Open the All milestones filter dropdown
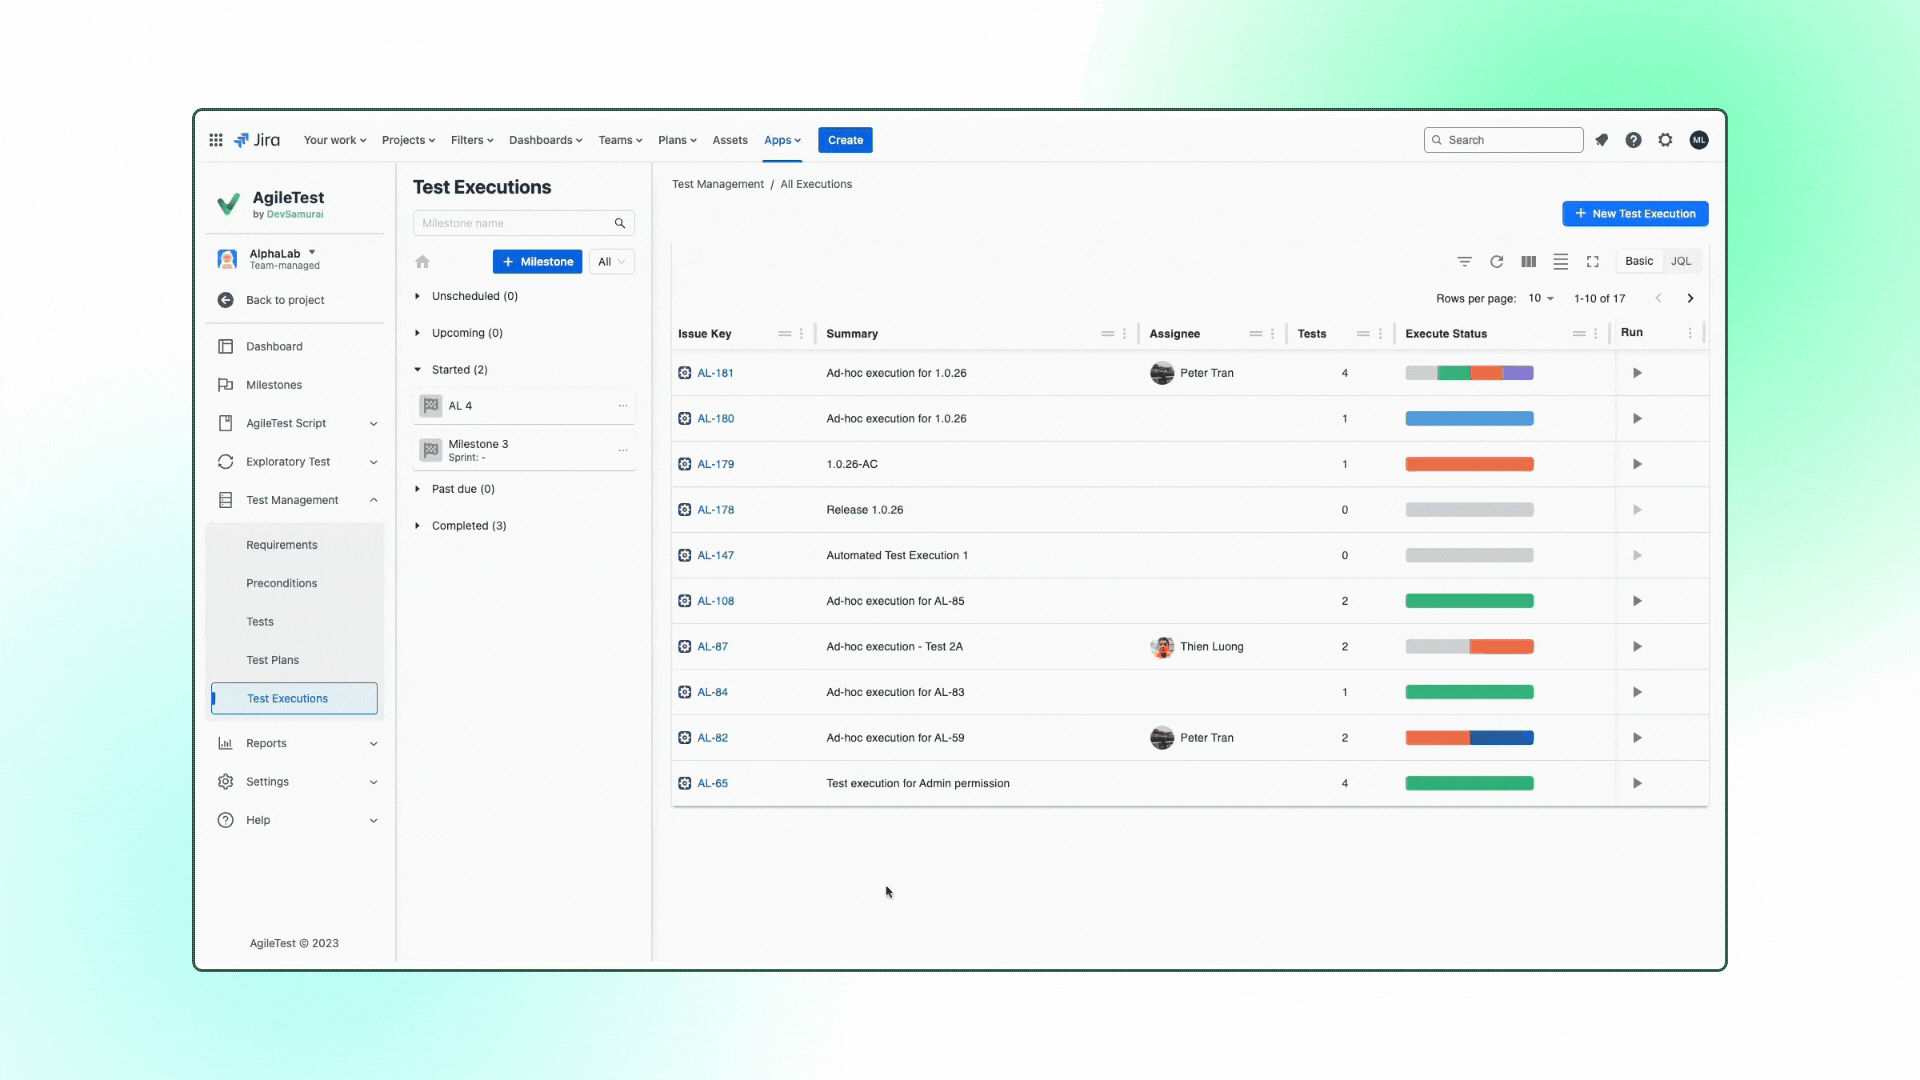Image resolution: width=1920 pixels, height=1080 pixels. click(611, 261)
